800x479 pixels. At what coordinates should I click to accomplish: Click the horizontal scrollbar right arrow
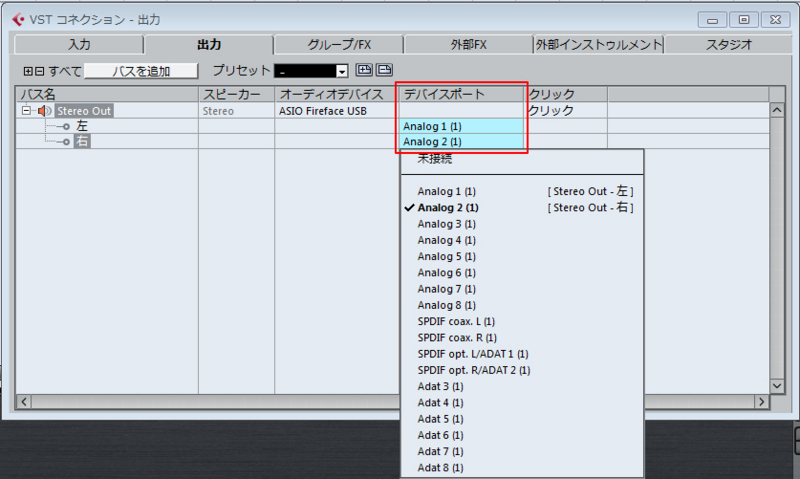click(x=762, y=401)
